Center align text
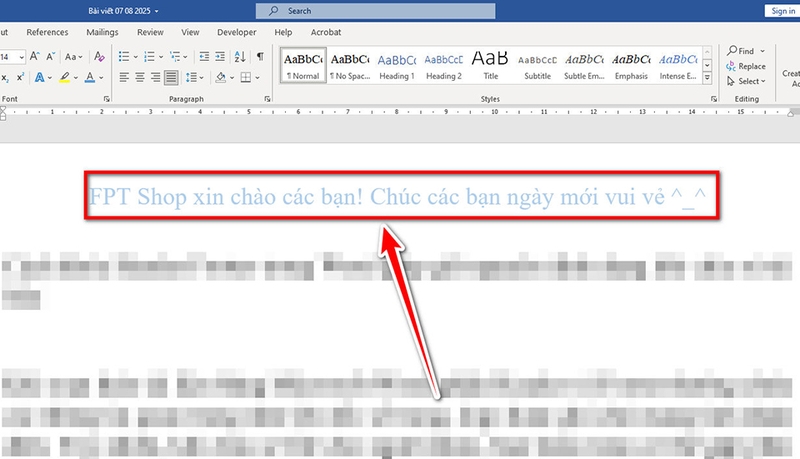This screenshot has height=459, width=800. [140, 77]
